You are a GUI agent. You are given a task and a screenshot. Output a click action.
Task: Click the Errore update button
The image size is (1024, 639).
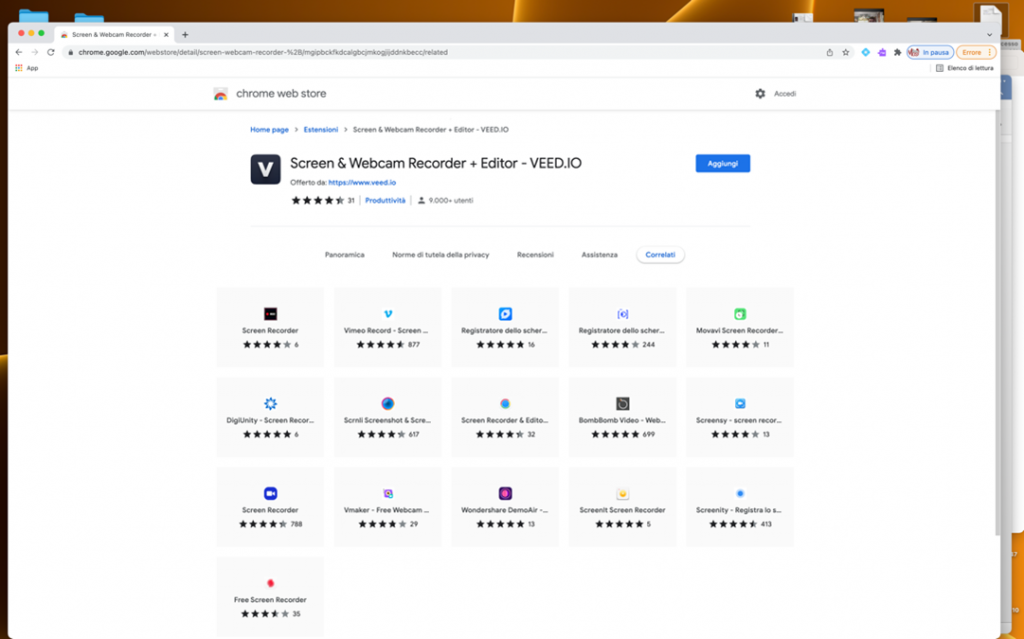pos(976,52)
